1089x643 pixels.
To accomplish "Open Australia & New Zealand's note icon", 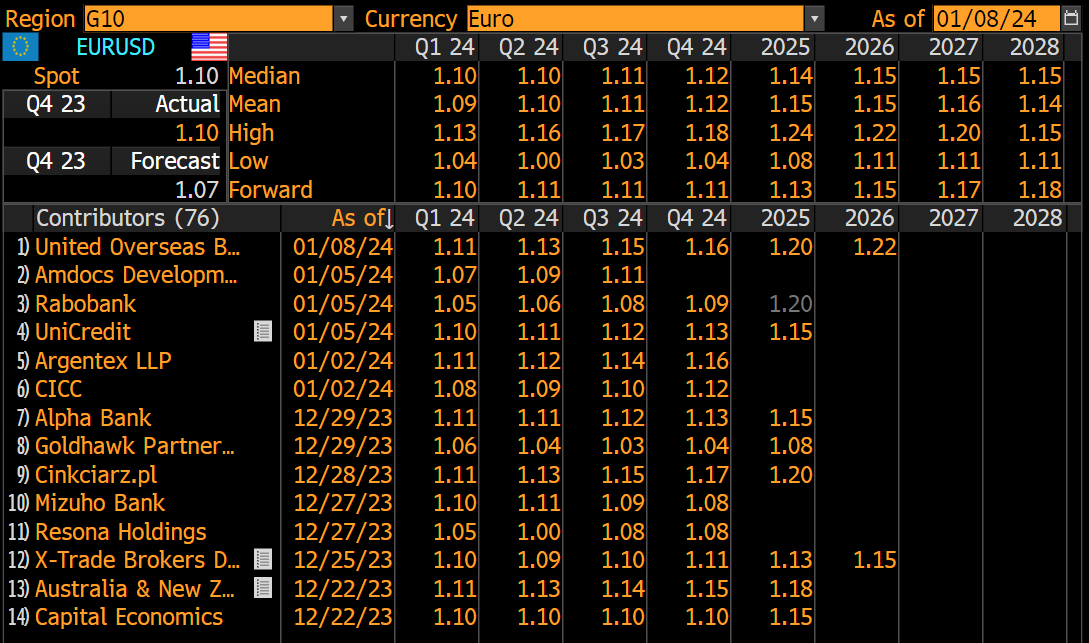I will pos(263,588).
